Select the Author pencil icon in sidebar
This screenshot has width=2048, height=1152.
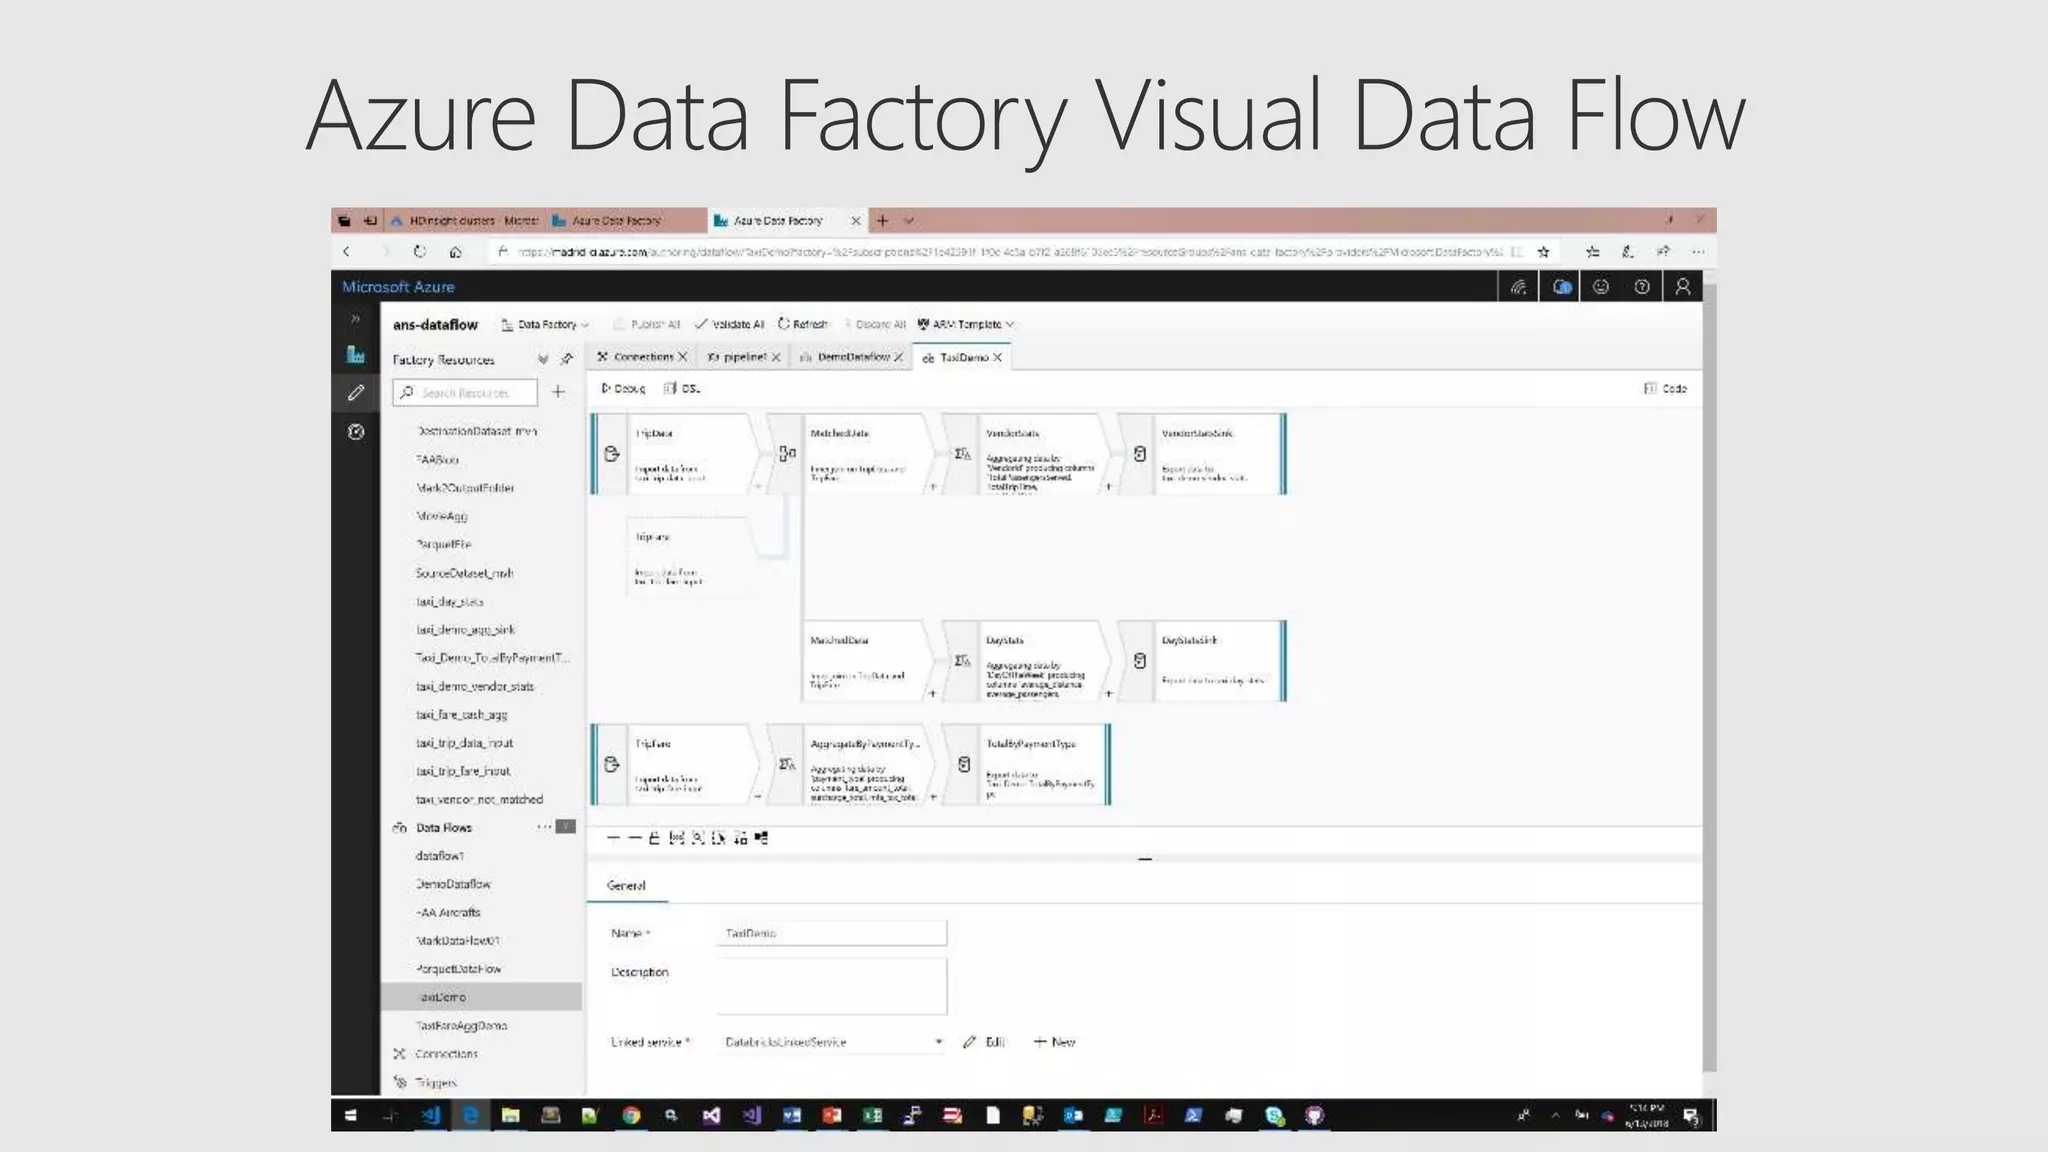point(355,393)
